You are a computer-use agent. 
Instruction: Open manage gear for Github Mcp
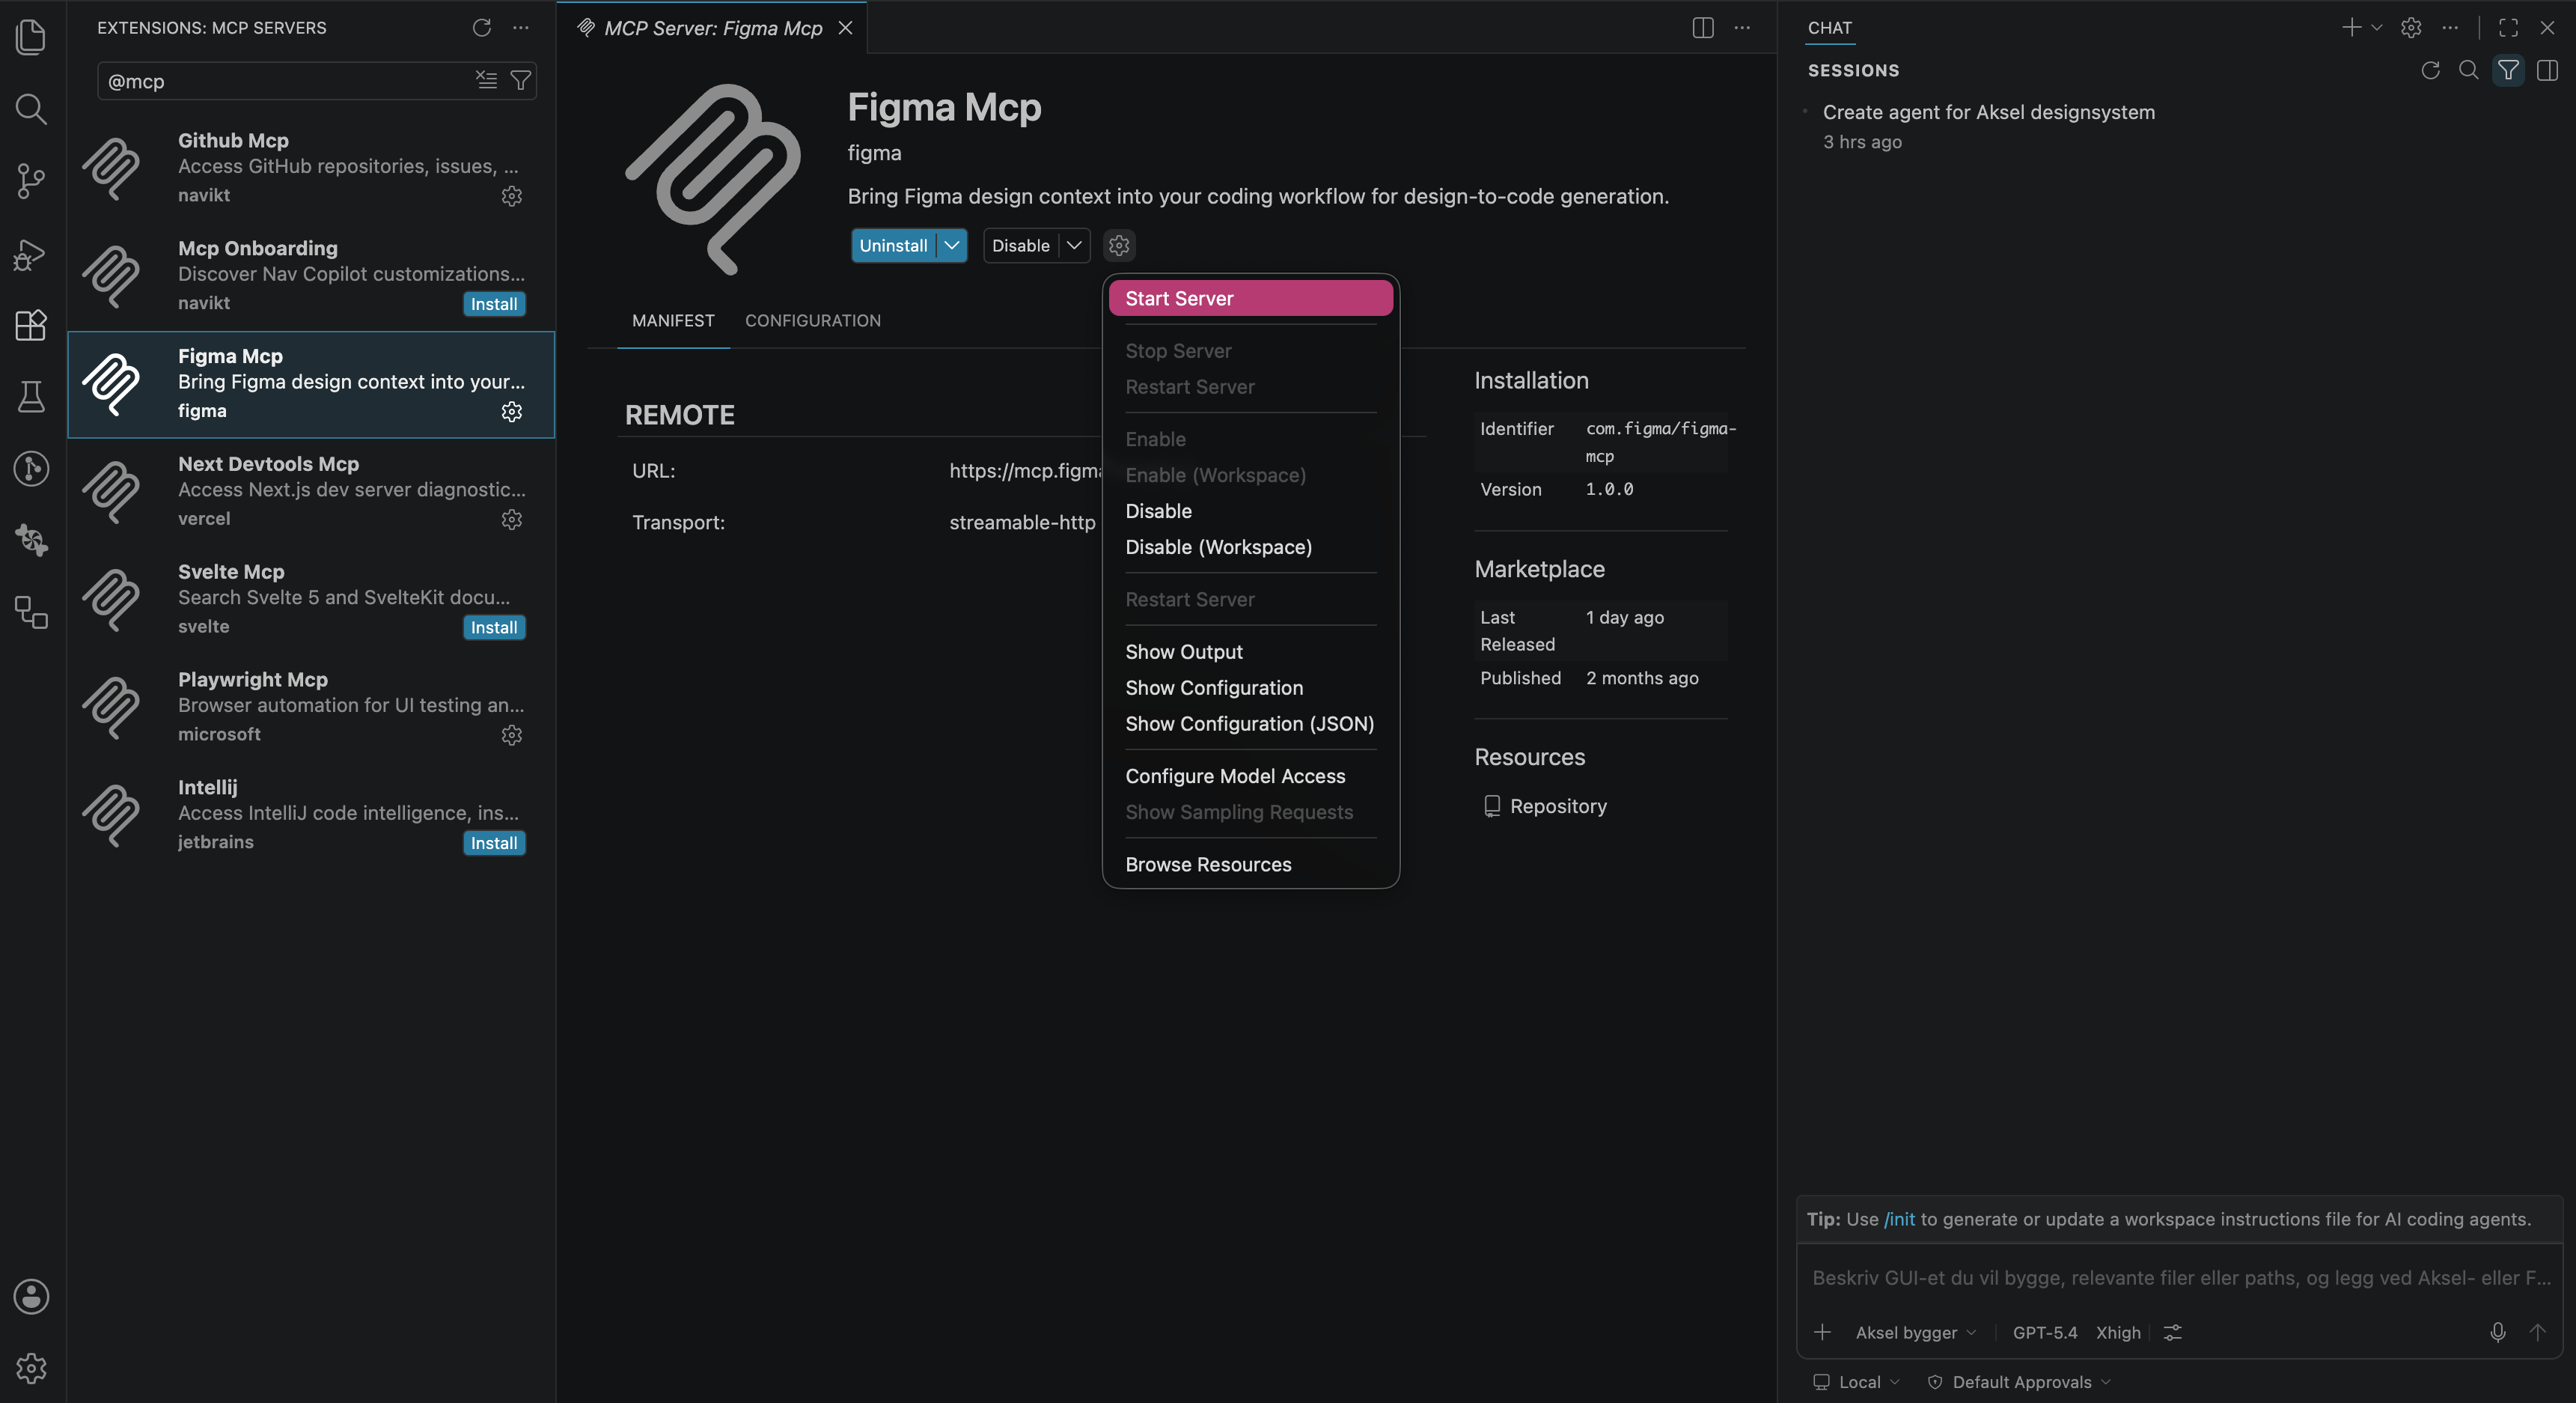512,196
